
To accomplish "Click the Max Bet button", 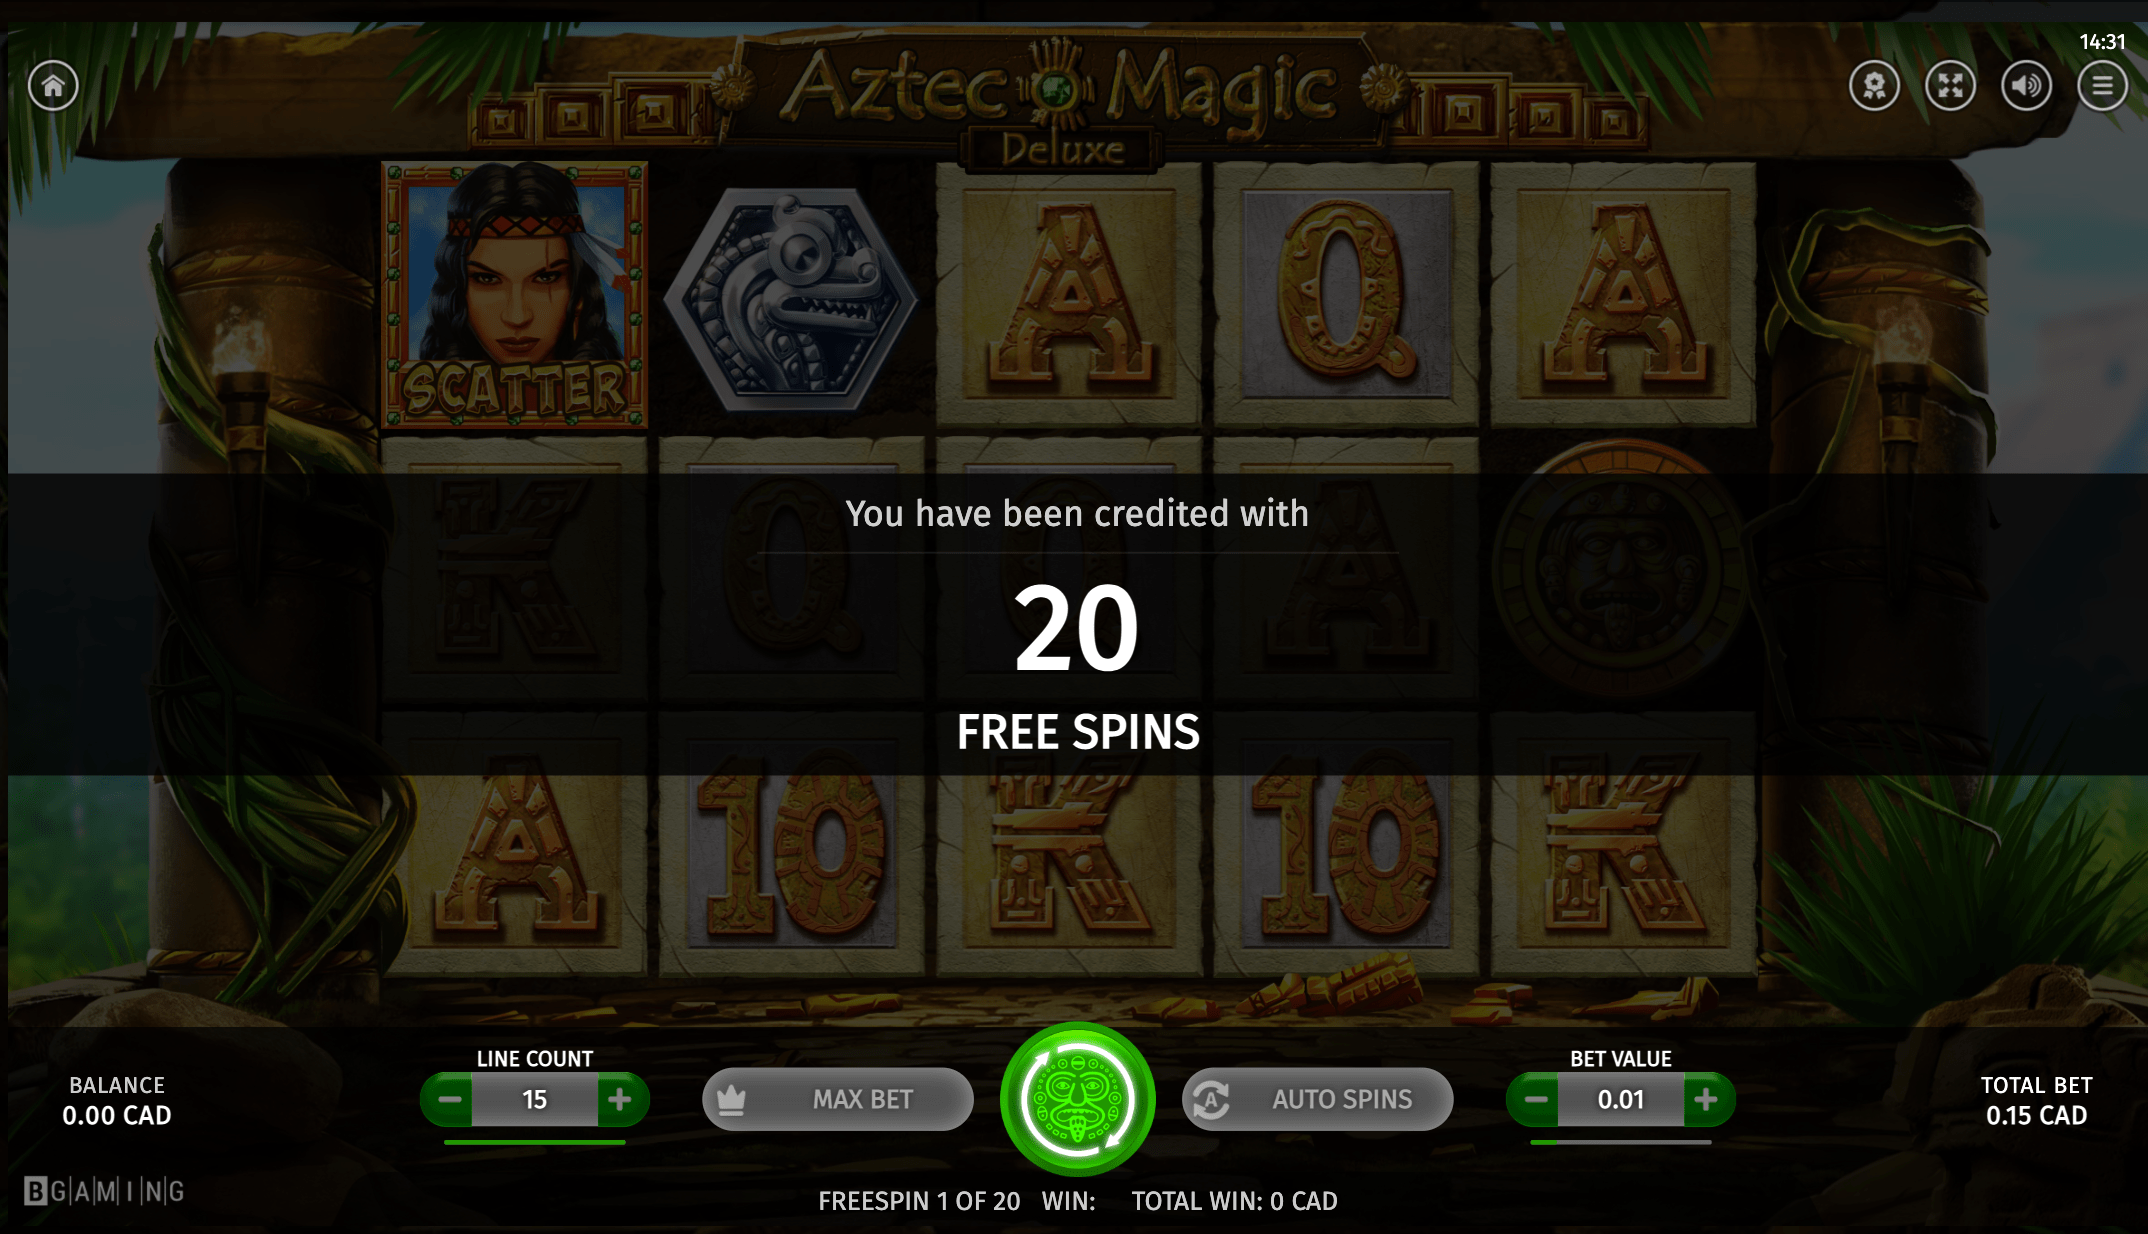I will point(838,1100).
